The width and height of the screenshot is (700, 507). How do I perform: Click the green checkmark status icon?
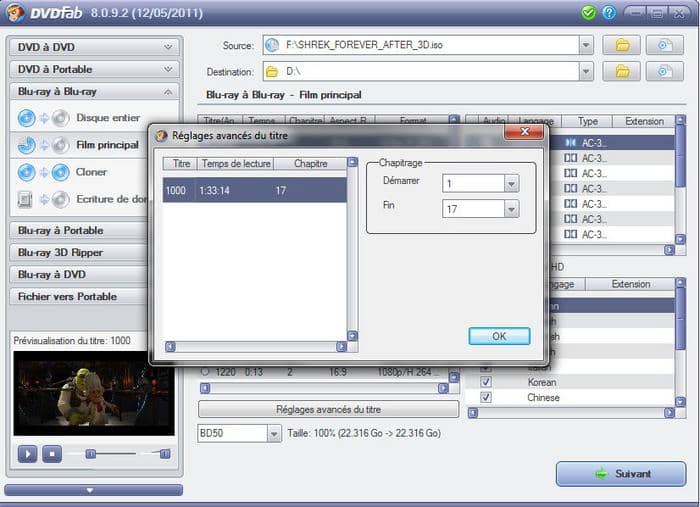coord(589,12)
